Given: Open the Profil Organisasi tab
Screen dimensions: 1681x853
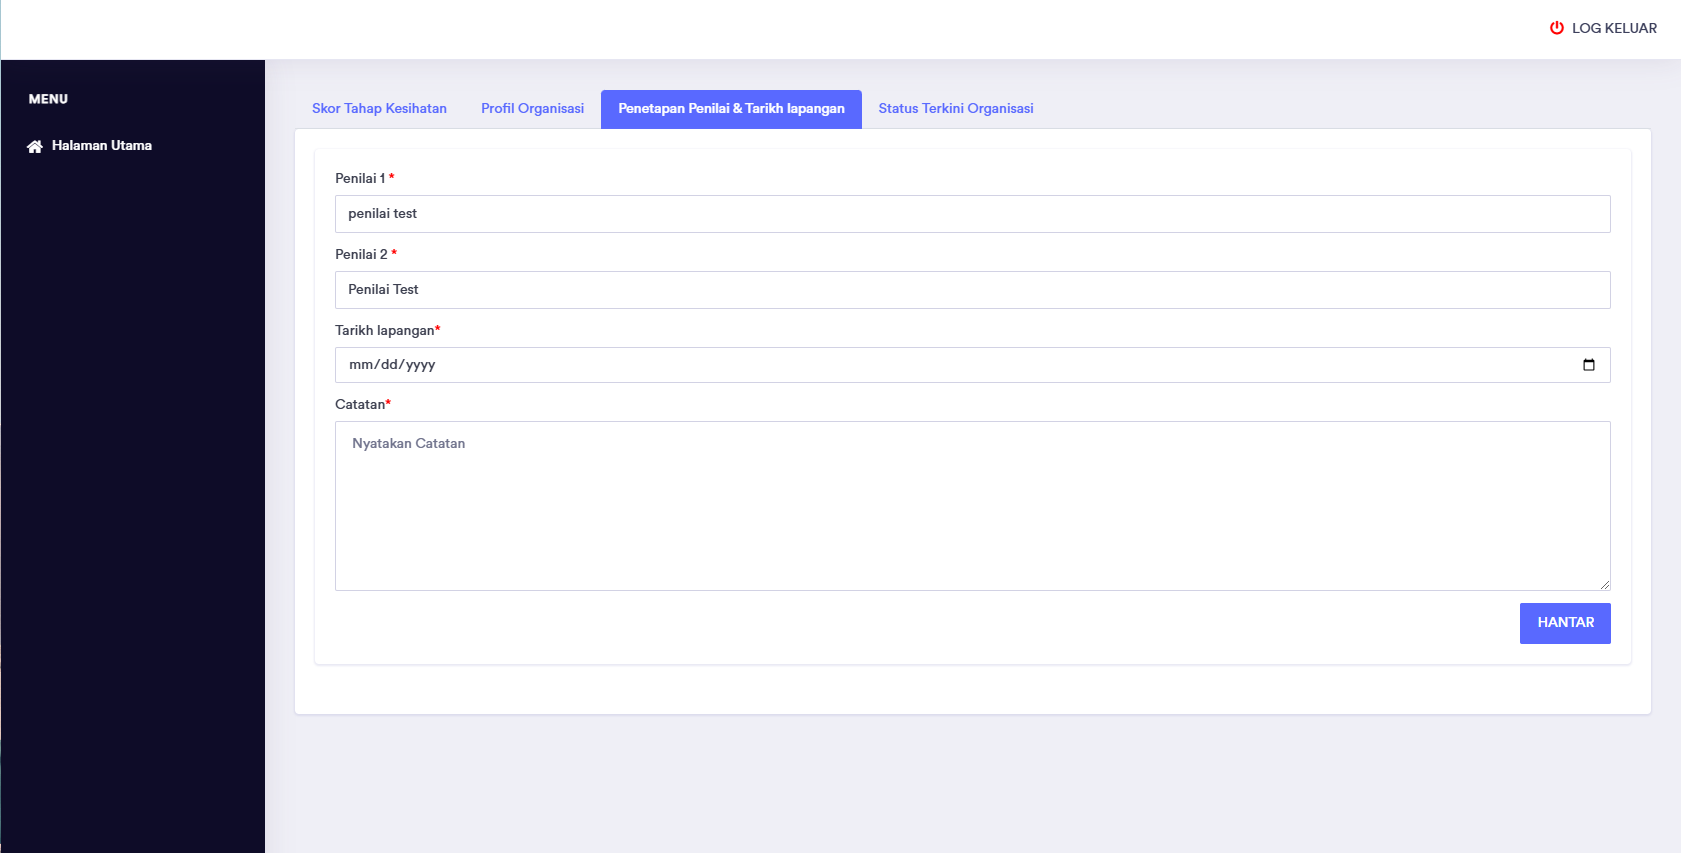Looking at the screenshot, I should [x=532, y=109].
